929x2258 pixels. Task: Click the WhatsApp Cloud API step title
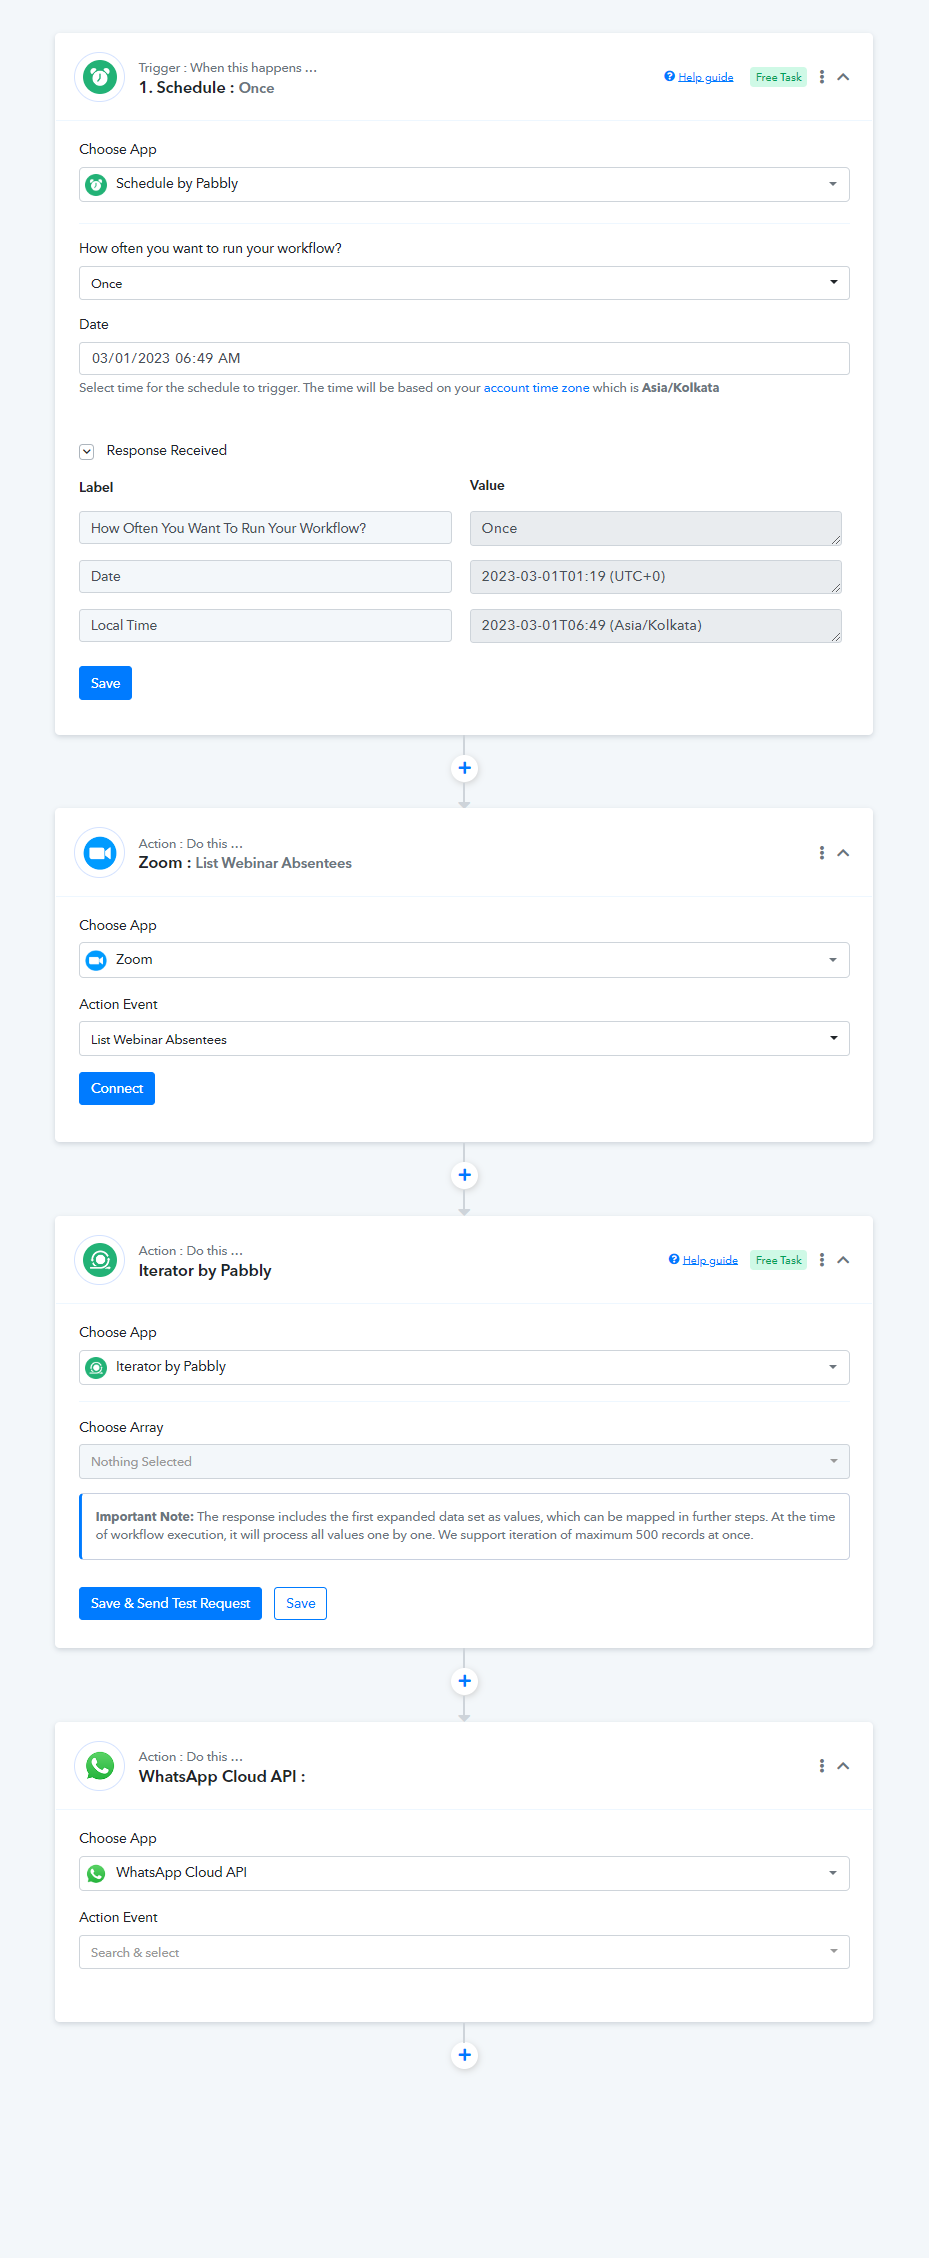click(222, 1777)
